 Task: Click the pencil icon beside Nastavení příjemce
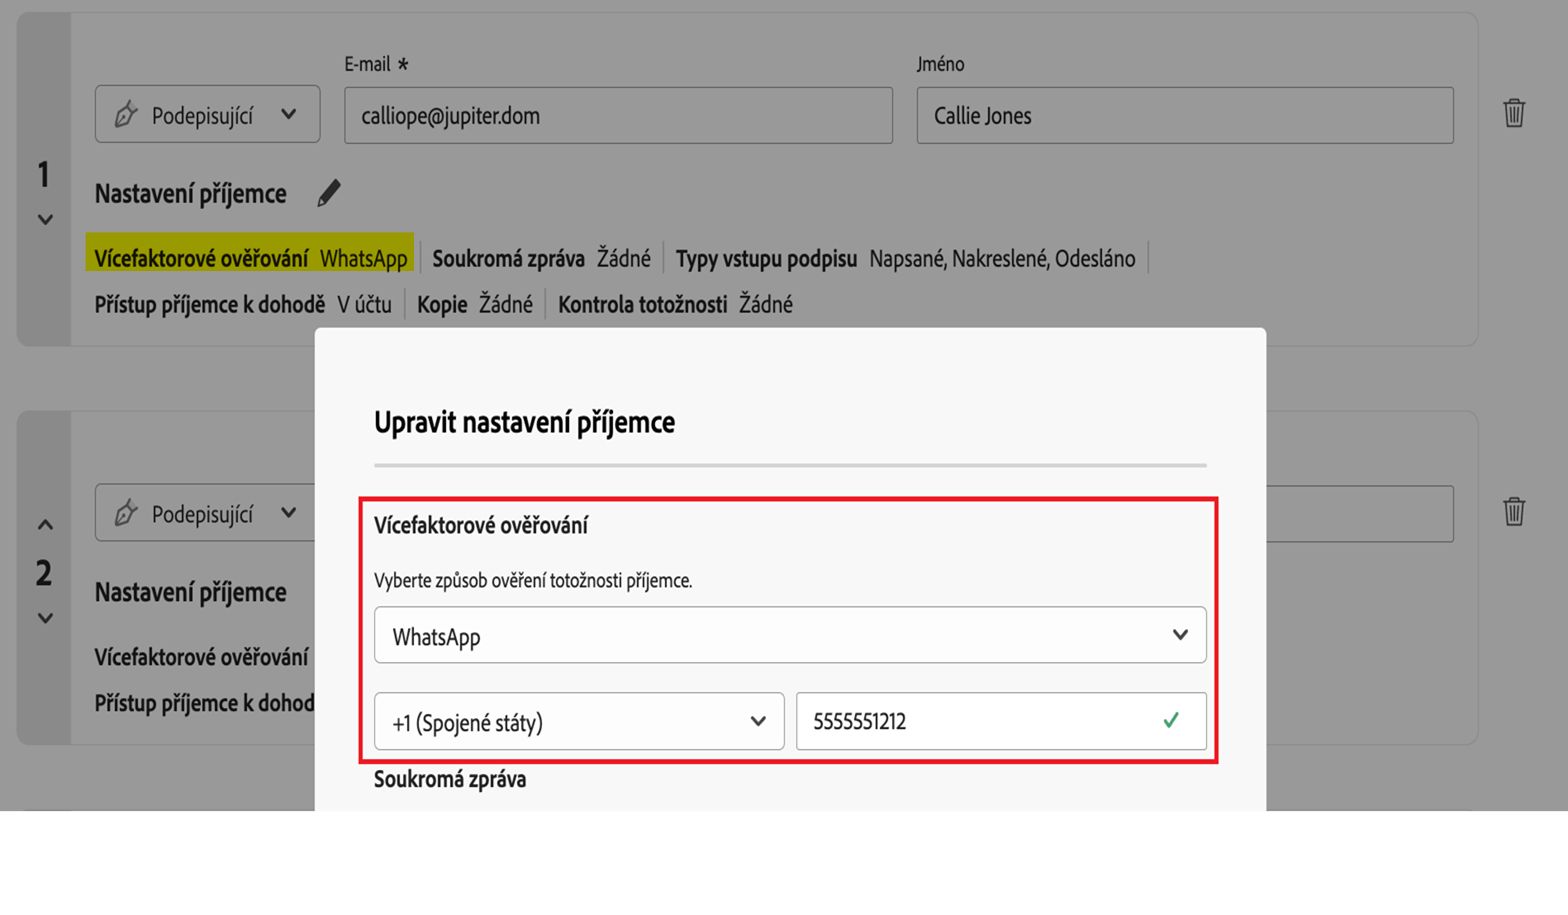(x=328, y=193)
